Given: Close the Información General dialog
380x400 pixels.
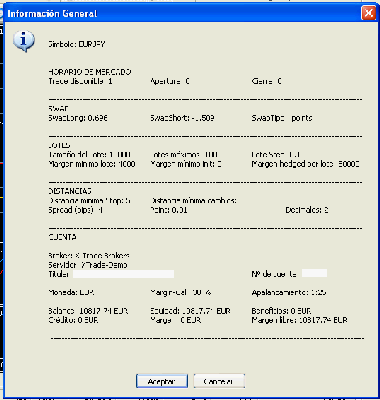Looking at the screenshot, I should click(x=368, y=13).
